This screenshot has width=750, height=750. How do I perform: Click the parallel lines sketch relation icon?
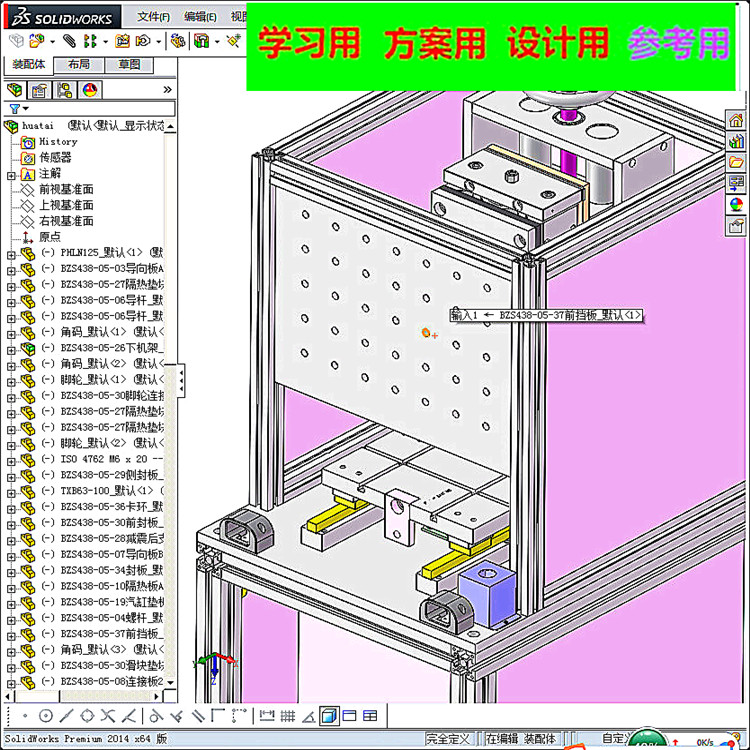[198, 716]
